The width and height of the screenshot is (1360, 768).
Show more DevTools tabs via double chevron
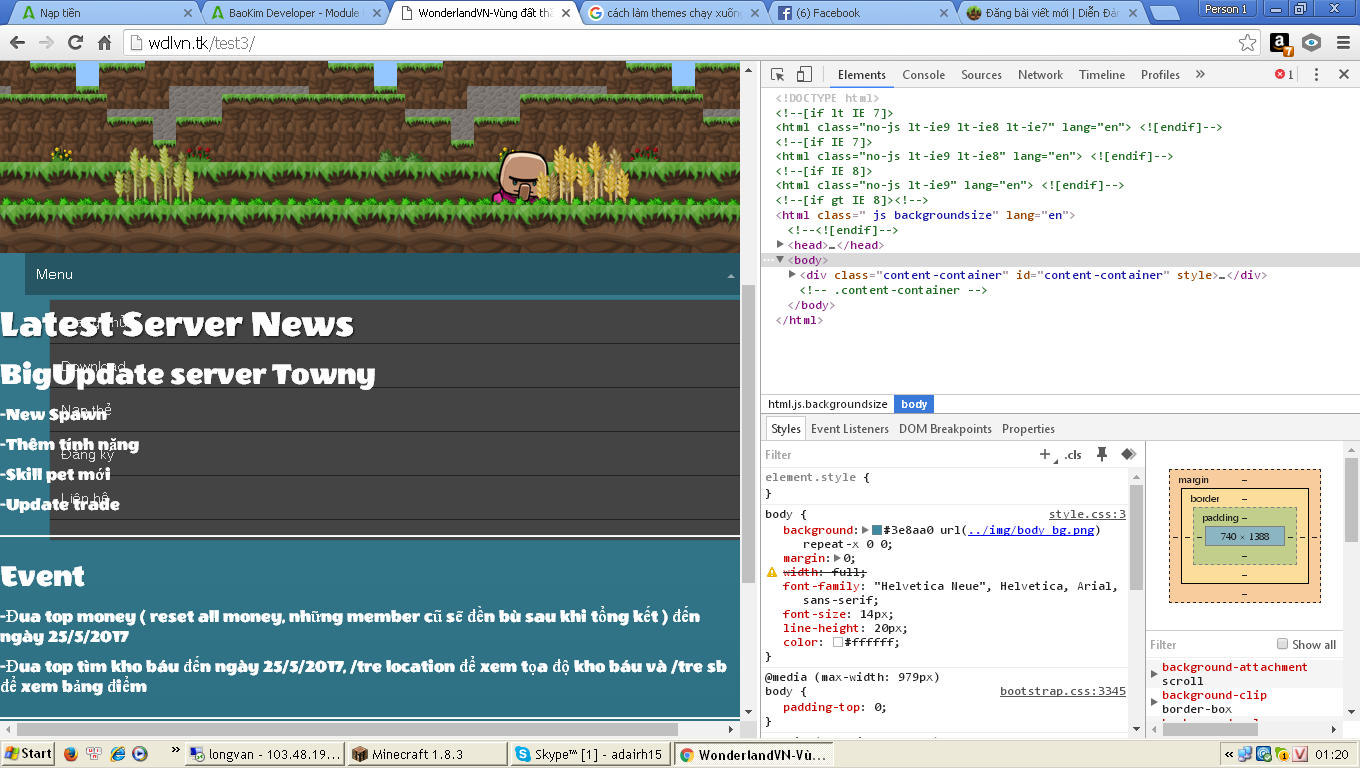pyautogui.click(x=1200, y=75)
